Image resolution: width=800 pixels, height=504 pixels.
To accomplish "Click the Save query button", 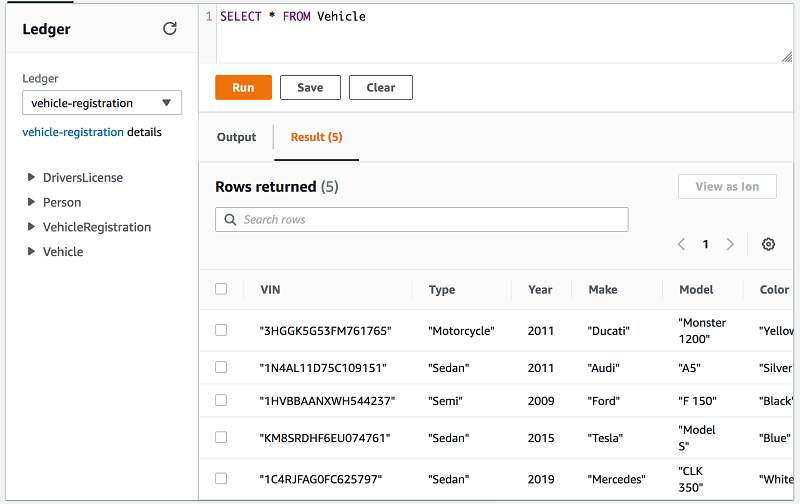I will pyautogui.click(x=310, y=87).
